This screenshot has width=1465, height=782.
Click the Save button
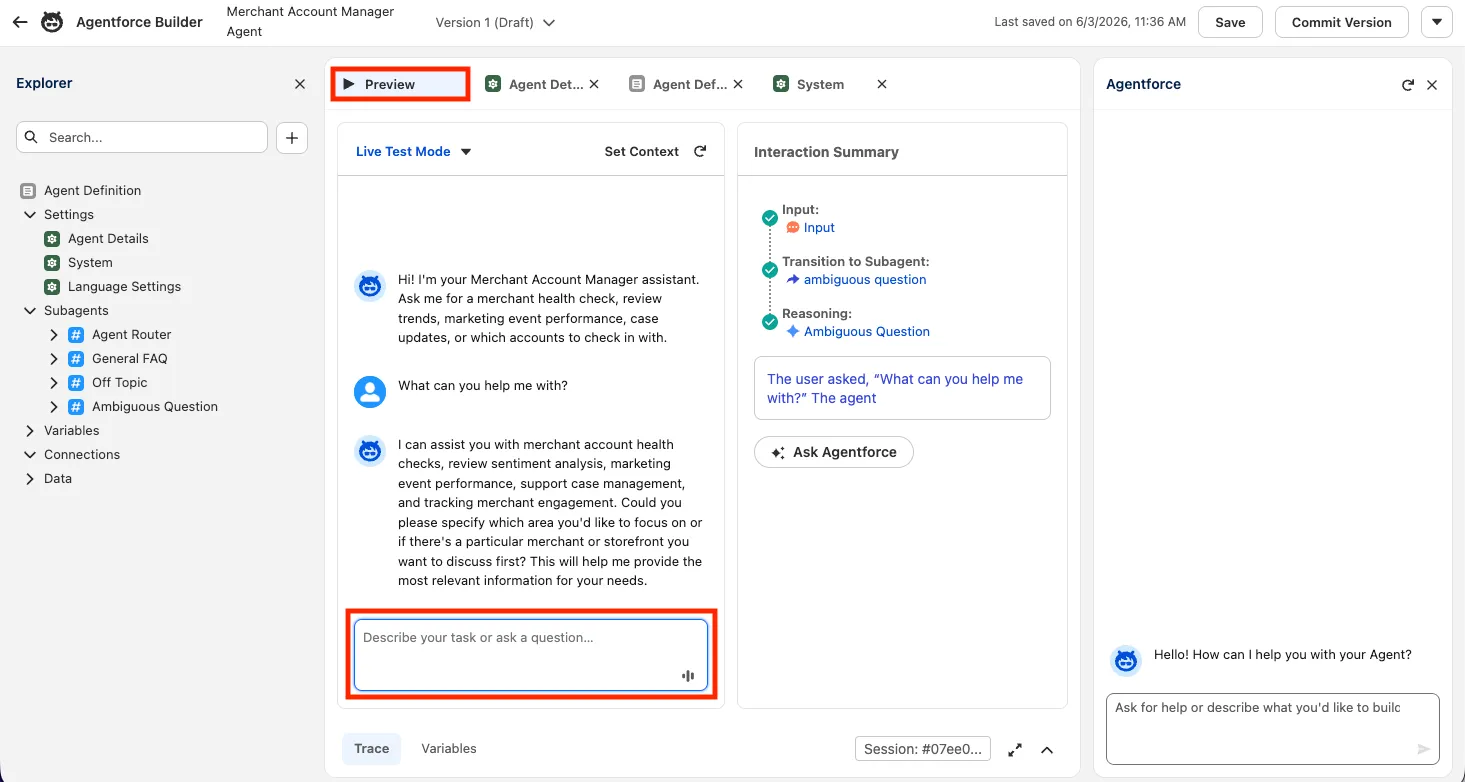(x=1230, y=22)
